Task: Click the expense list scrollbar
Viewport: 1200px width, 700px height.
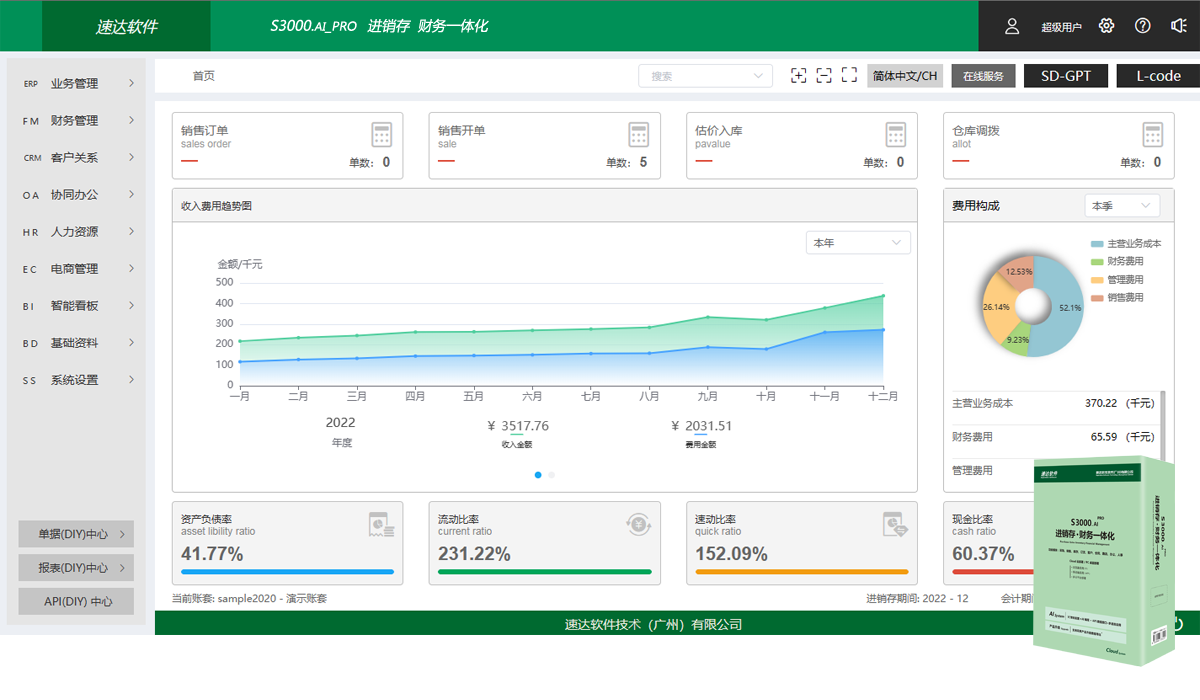Action: tap(1162, 425)
